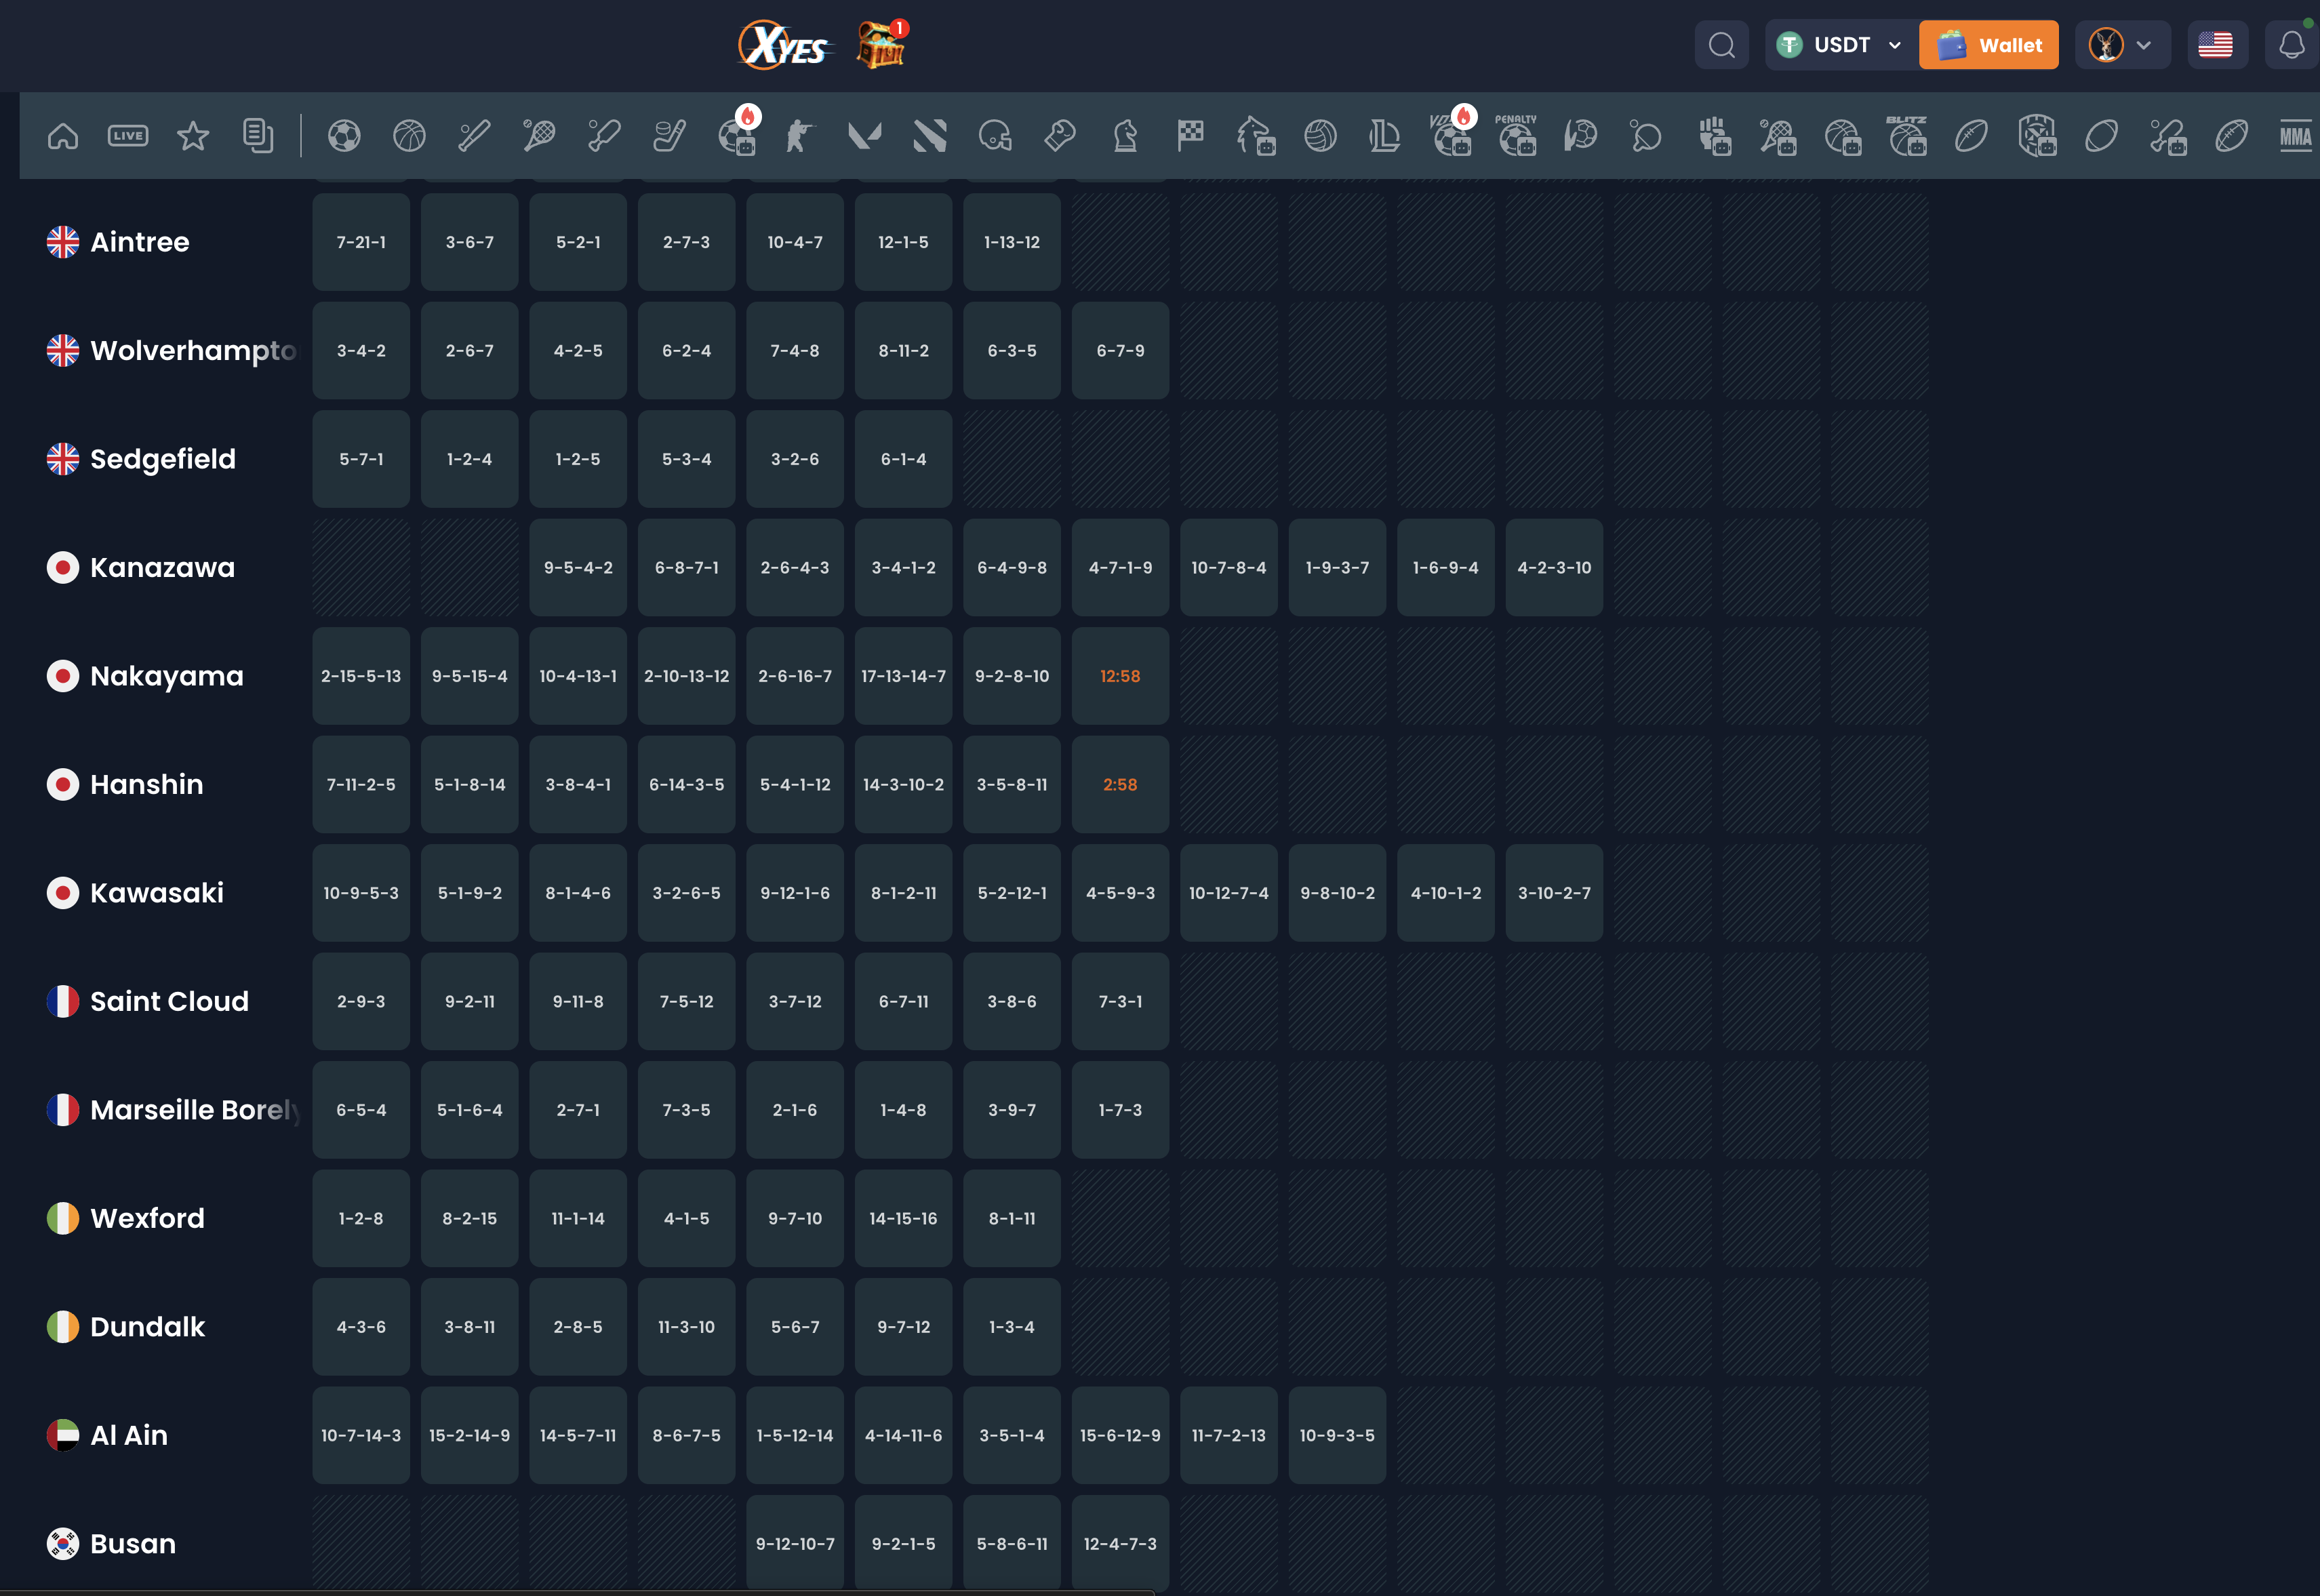Choose the Table Tennis paddle icon
The image size is (2320, 1596).
(1645, 135)
